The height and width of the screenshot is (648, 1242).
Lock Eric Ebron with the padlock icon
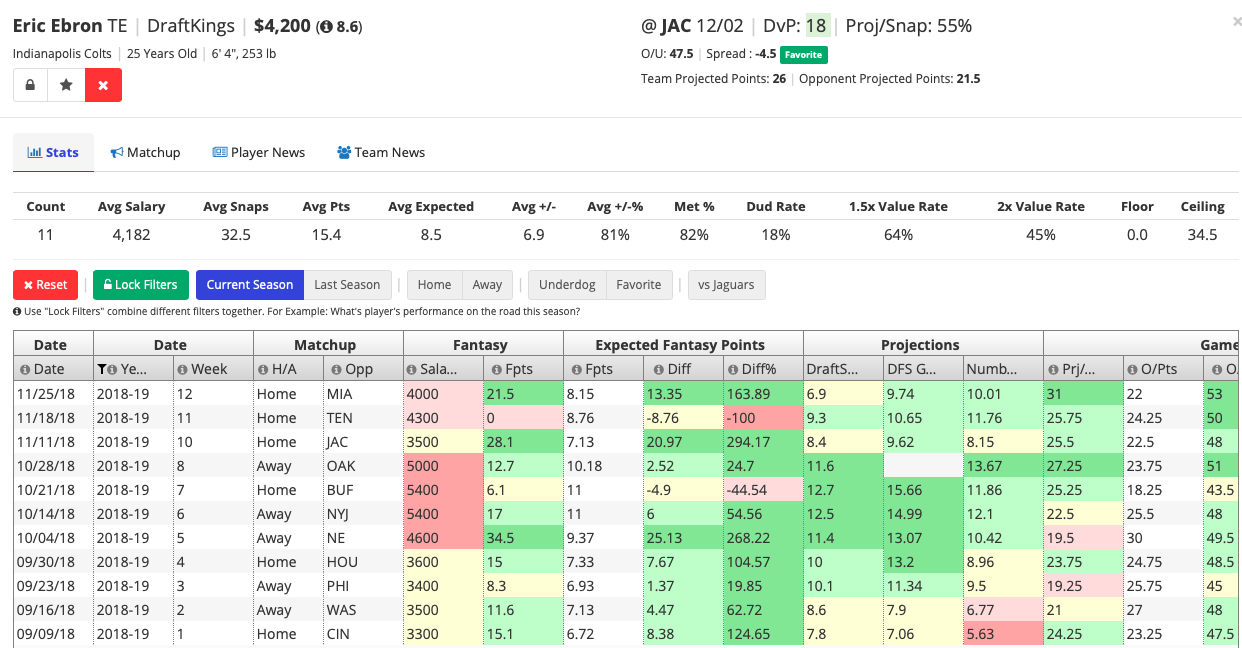click(31, 85)
